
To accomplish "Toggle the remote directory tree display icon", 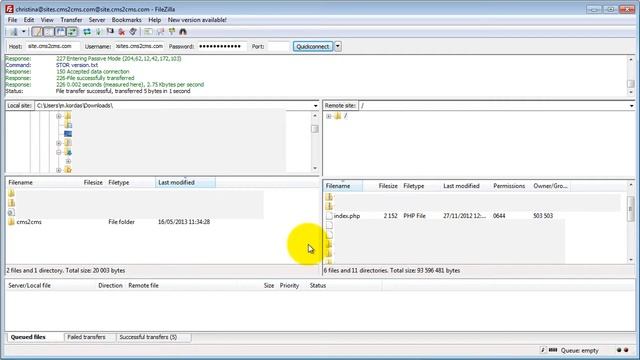I will point(60,32).
